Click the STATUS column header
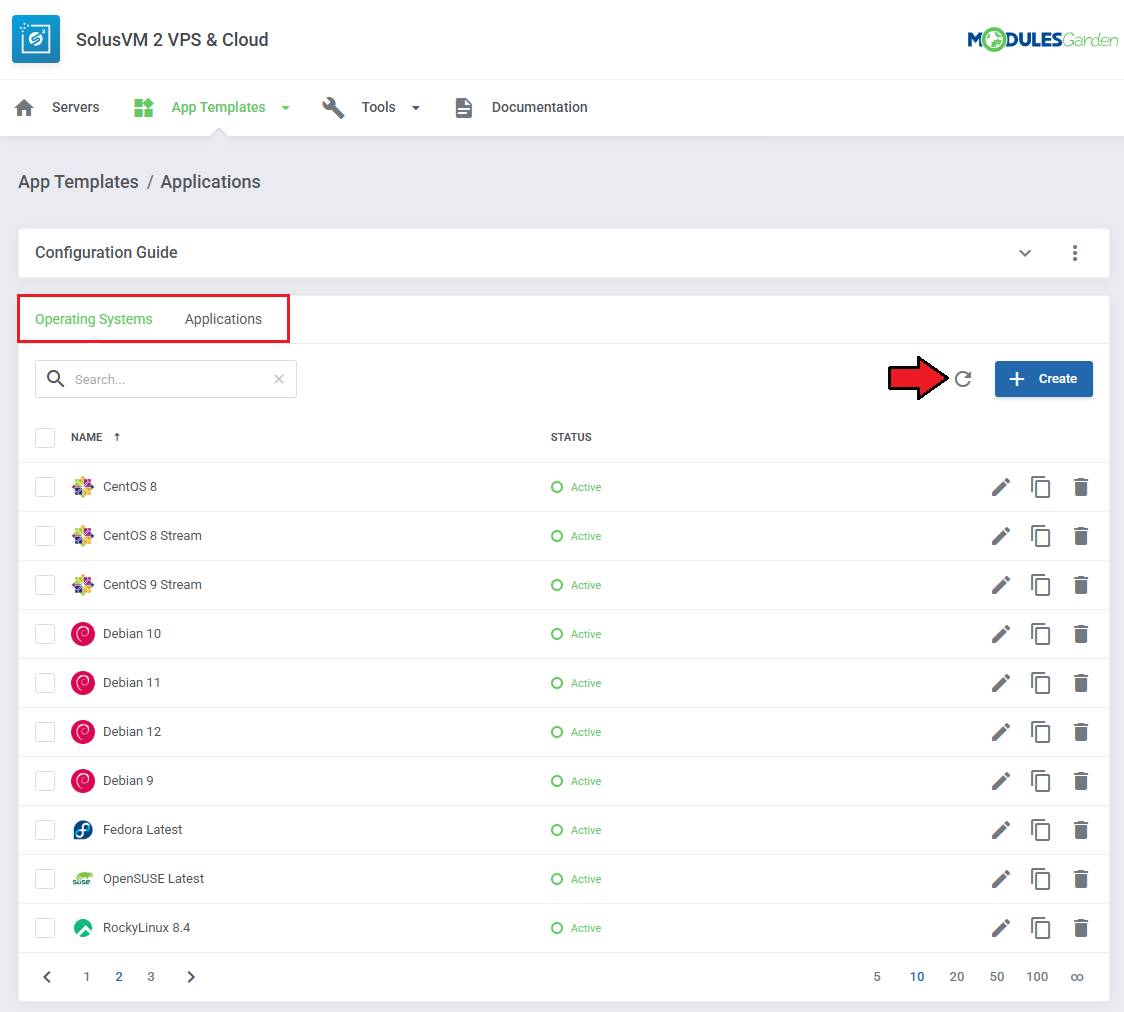 pos(571,437)
